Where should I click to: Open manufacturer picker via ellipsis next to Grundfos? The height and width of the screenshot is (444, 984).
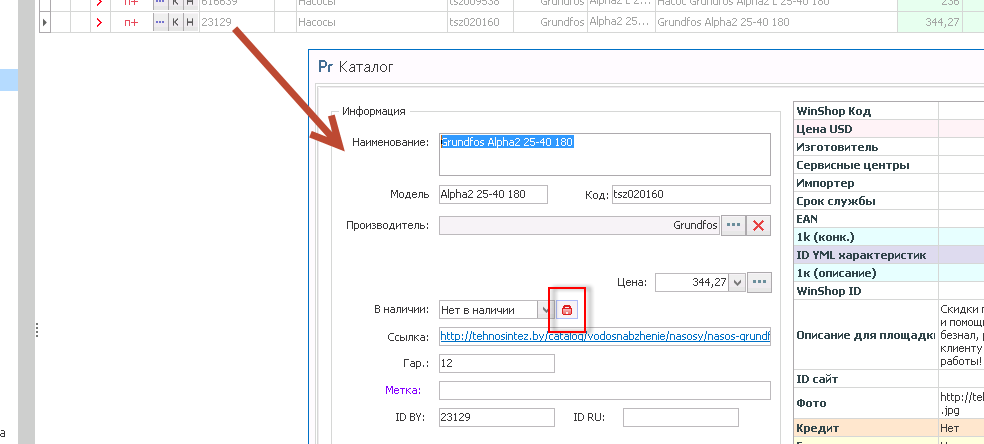(x=733, y=226)
